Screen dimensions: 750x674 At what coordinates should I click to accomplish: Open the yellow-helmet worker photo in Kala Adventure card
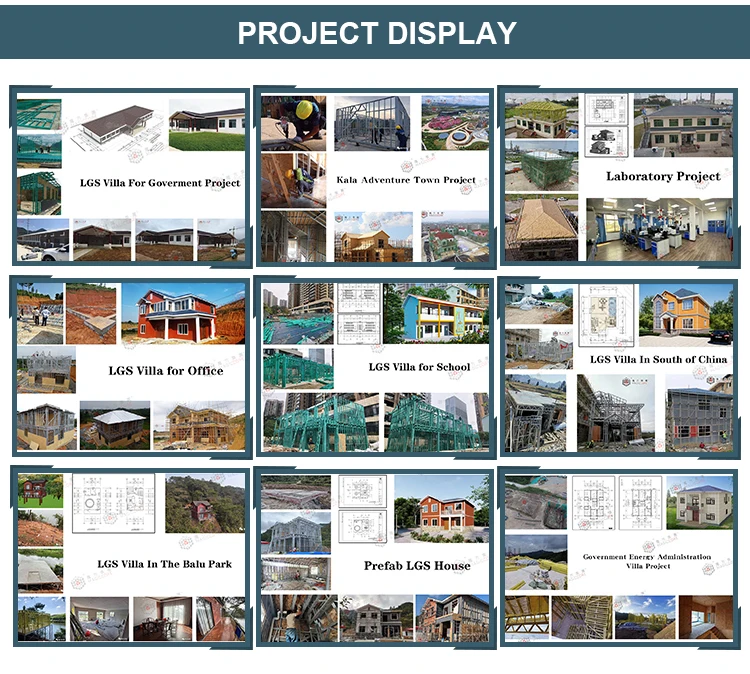pyautogui.click(x=294, y=123)
